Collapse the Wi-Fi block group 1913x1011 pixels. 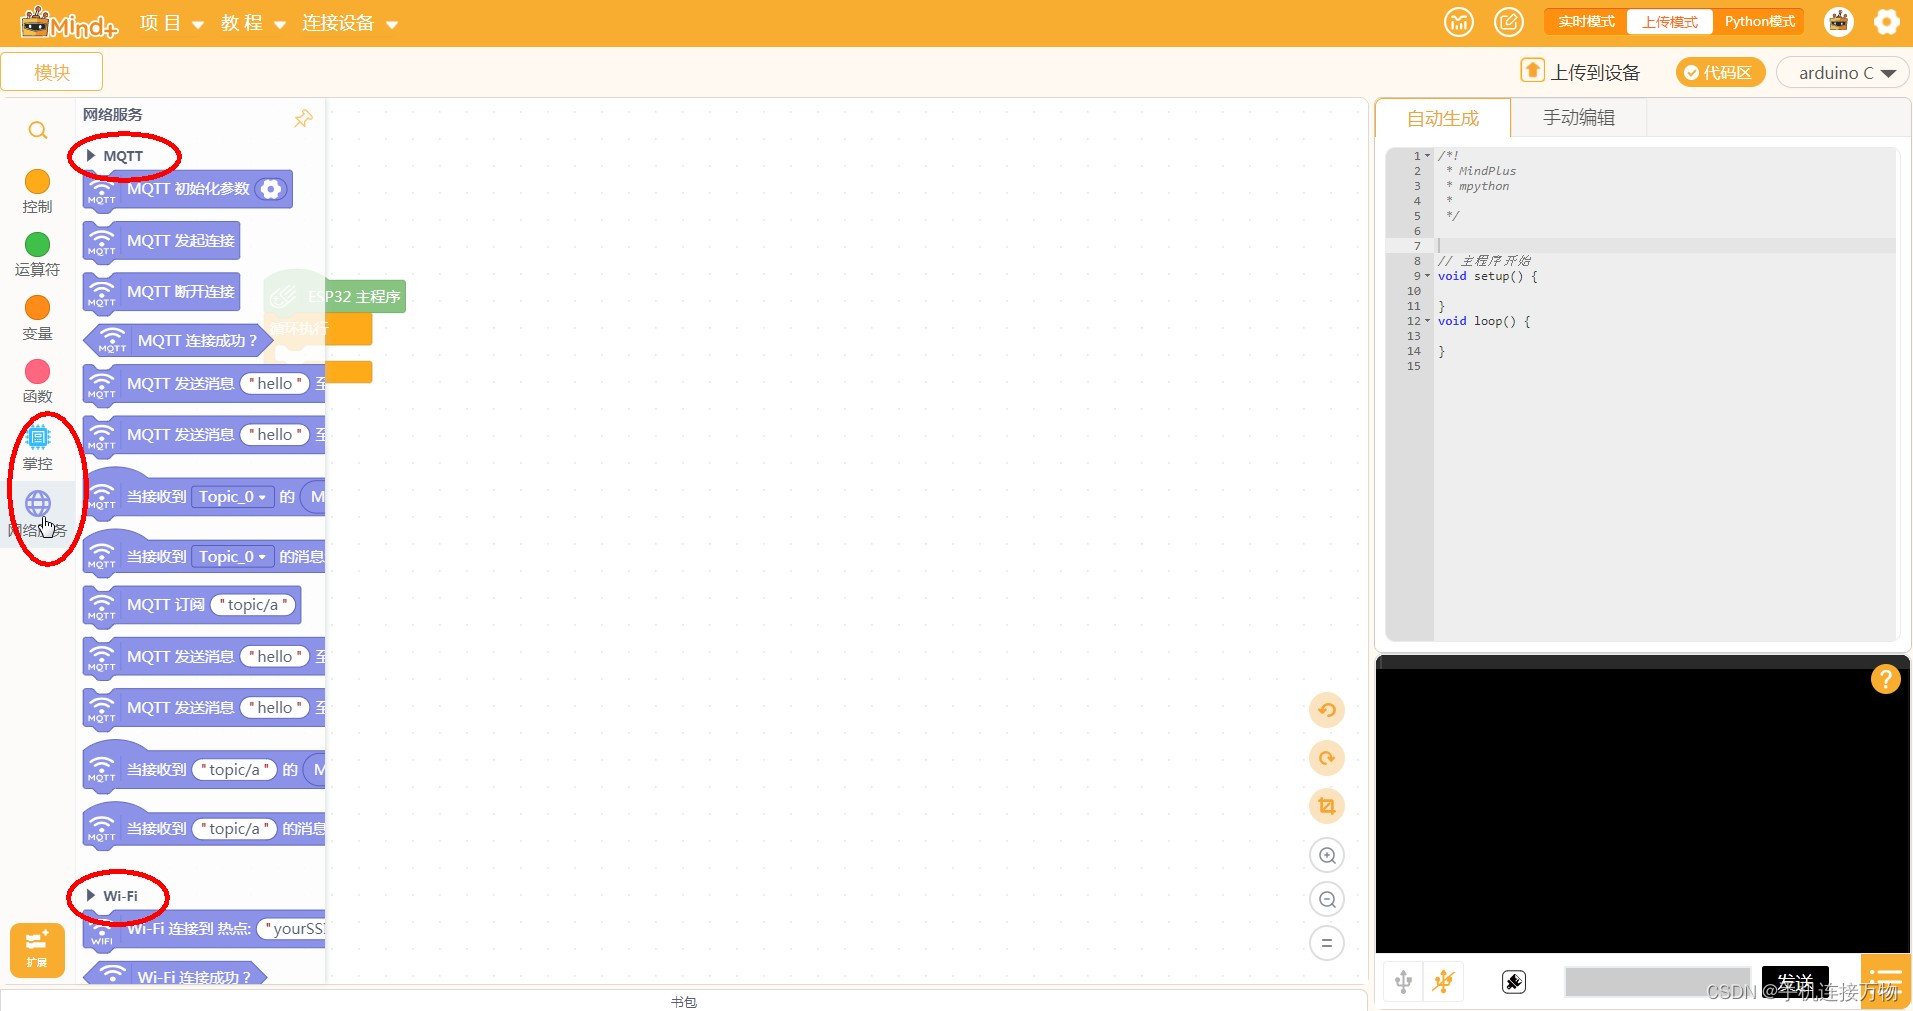[x=91, y=896]
